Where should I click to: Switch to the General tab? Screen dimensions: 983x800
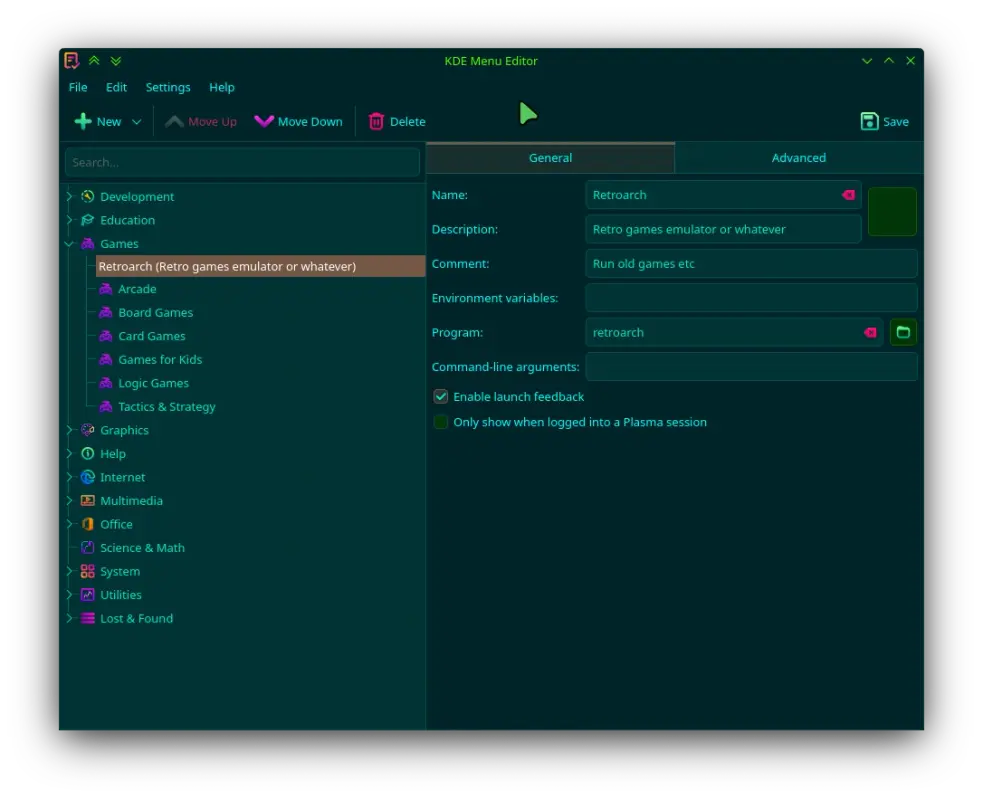pyautogui.click(x=550, y=158)
